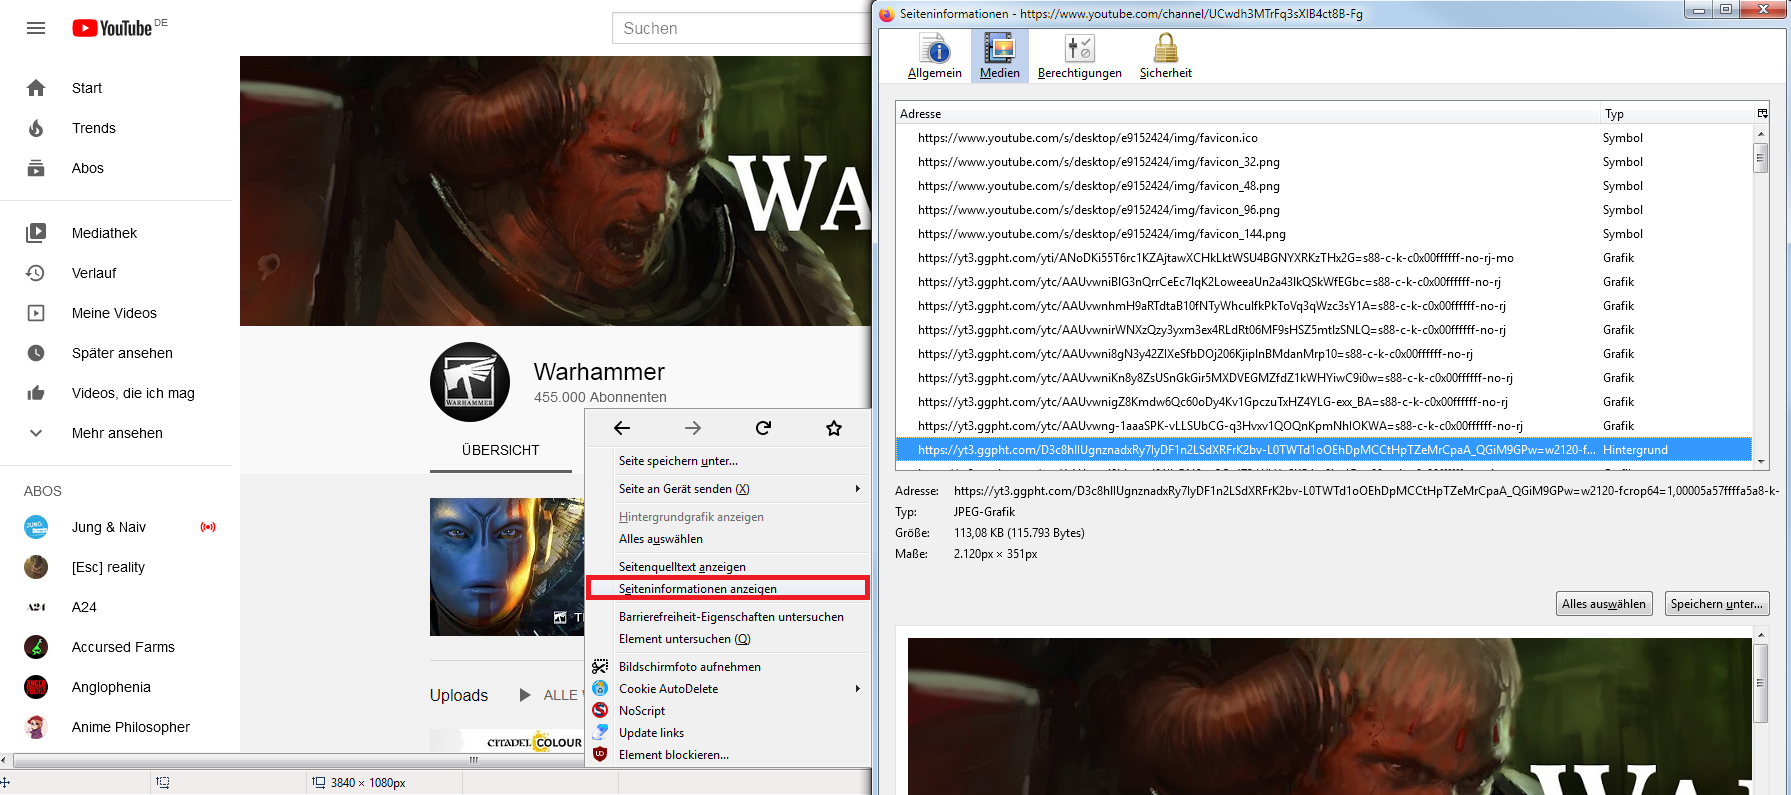Open Trends via flame icon
This screenshot has width=1791, height=795.
pos(36,128)
